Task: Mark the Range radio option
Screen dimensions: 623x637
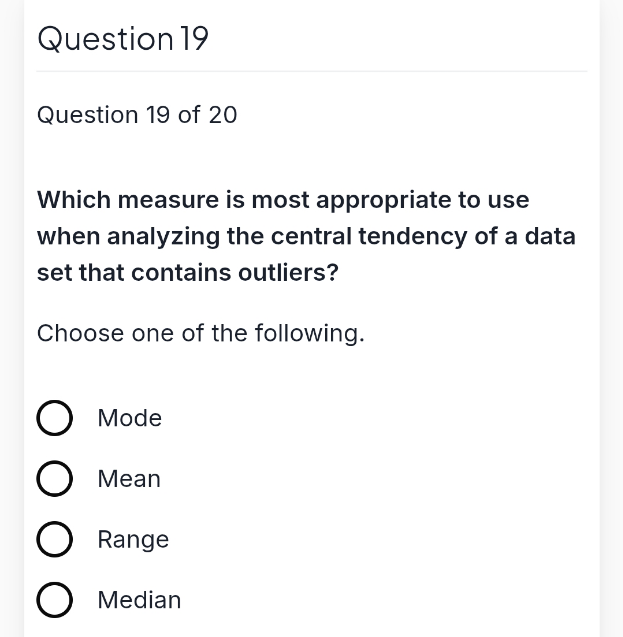Action: pyautogui.click(x=54, y=539)
